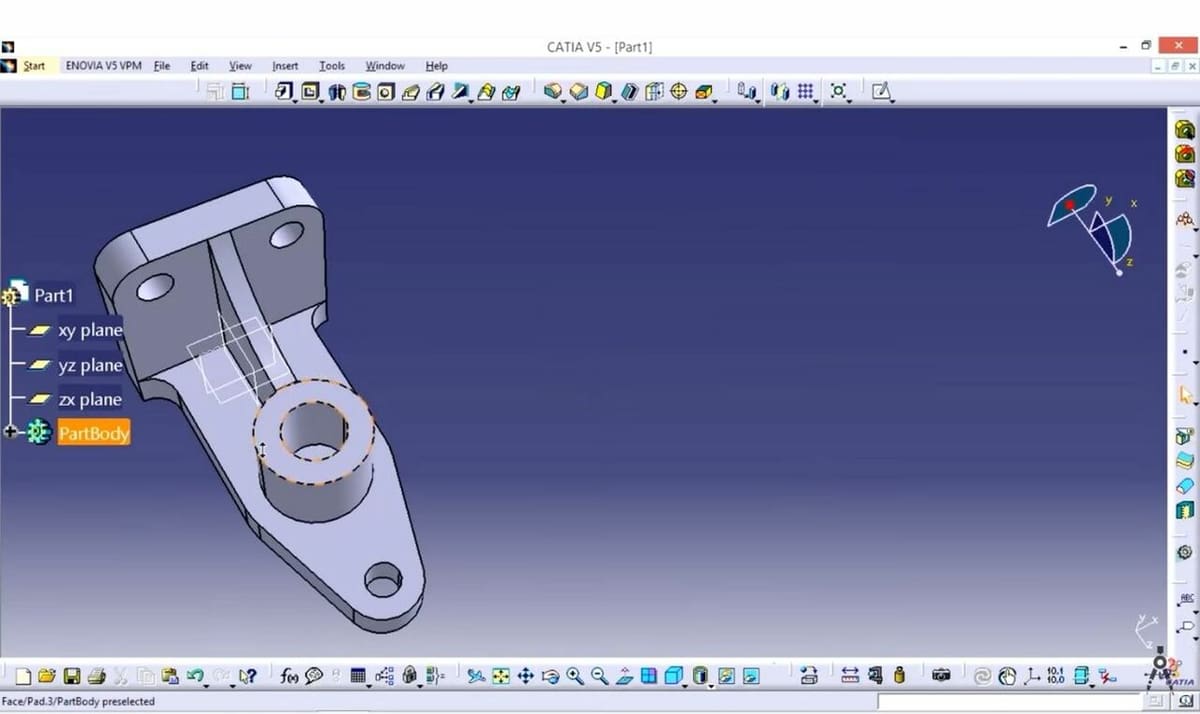Save using the floppy disk icon
Viewport: 1200px width, 714px height.
click(x=71, y=676)
